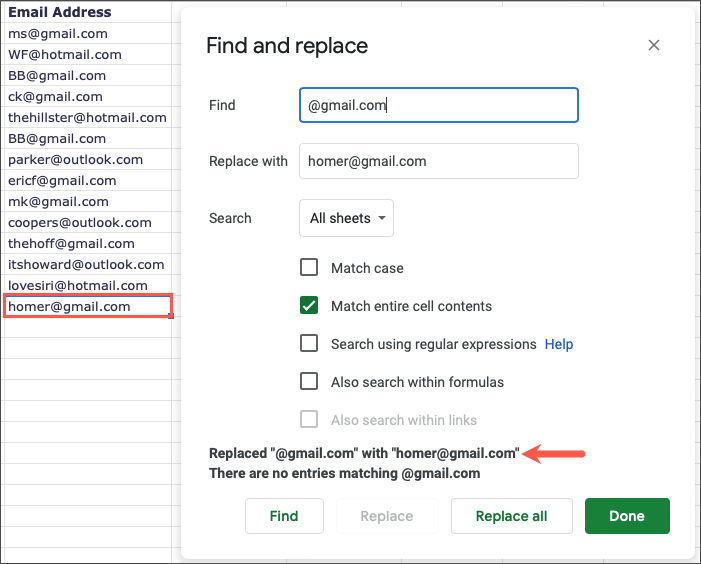Click the Replace all button
701x564 pixels.
tap(511, 516)
